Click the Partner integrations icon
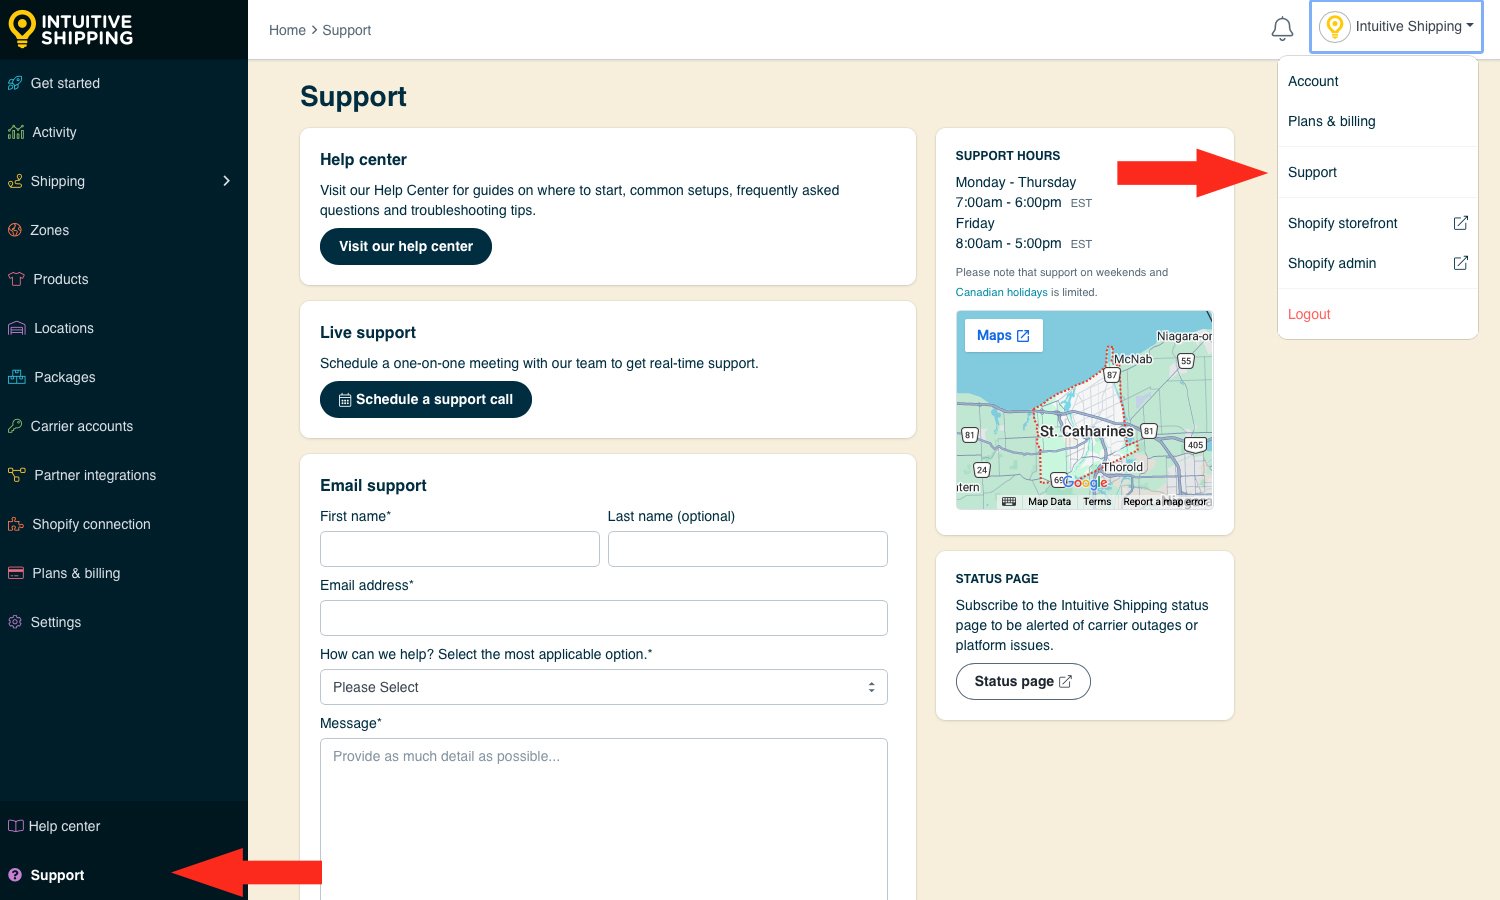The height and width of the screenshot is (900, 1500). (16, 475)
